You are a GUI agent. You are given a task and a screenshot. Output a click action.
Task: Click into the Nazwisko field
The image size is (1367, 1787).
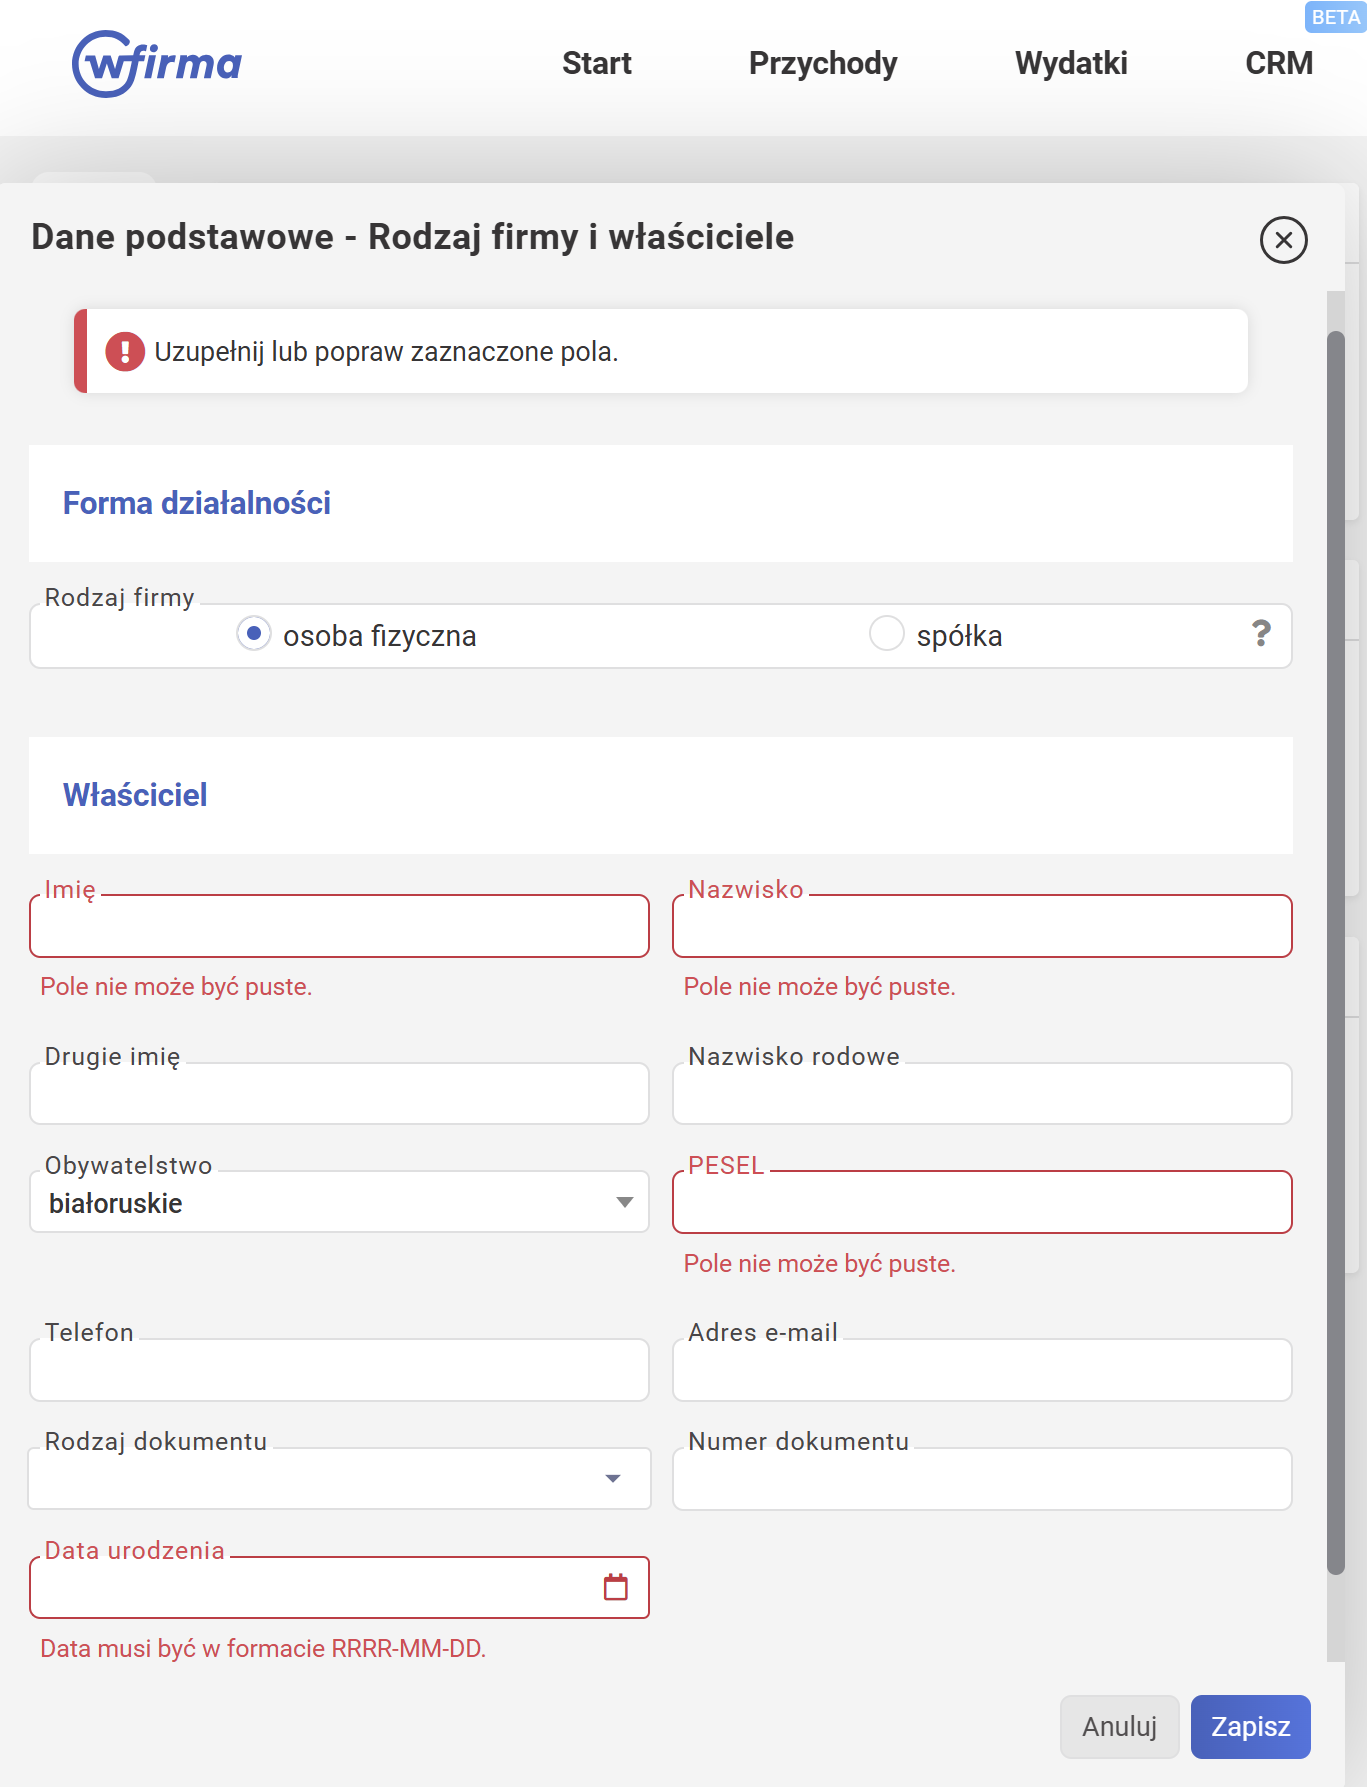[x=982, y=927]
